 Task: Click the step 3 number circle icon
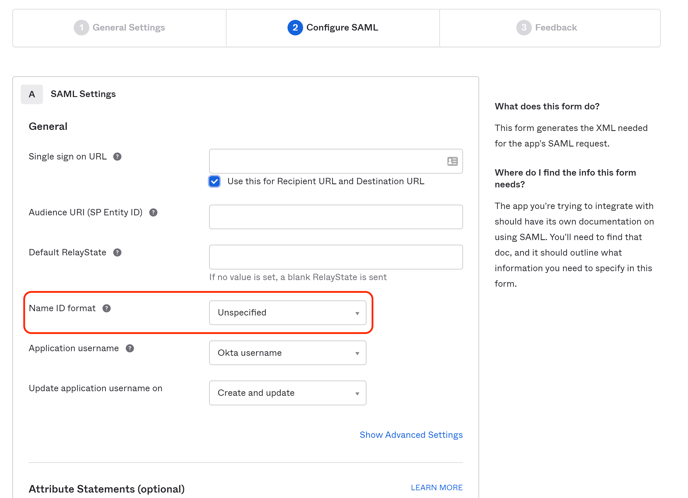point(523,28)
